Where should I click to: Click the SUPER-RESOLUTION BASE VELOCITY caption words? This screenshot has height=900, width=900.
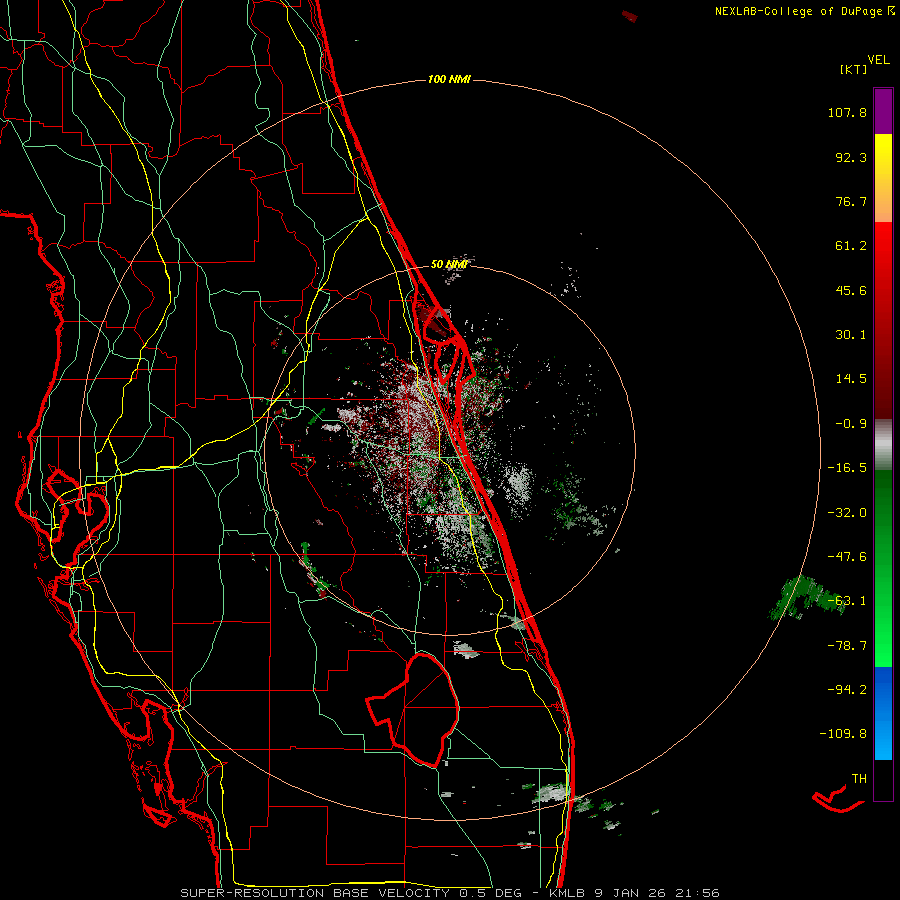click(315, 893)
